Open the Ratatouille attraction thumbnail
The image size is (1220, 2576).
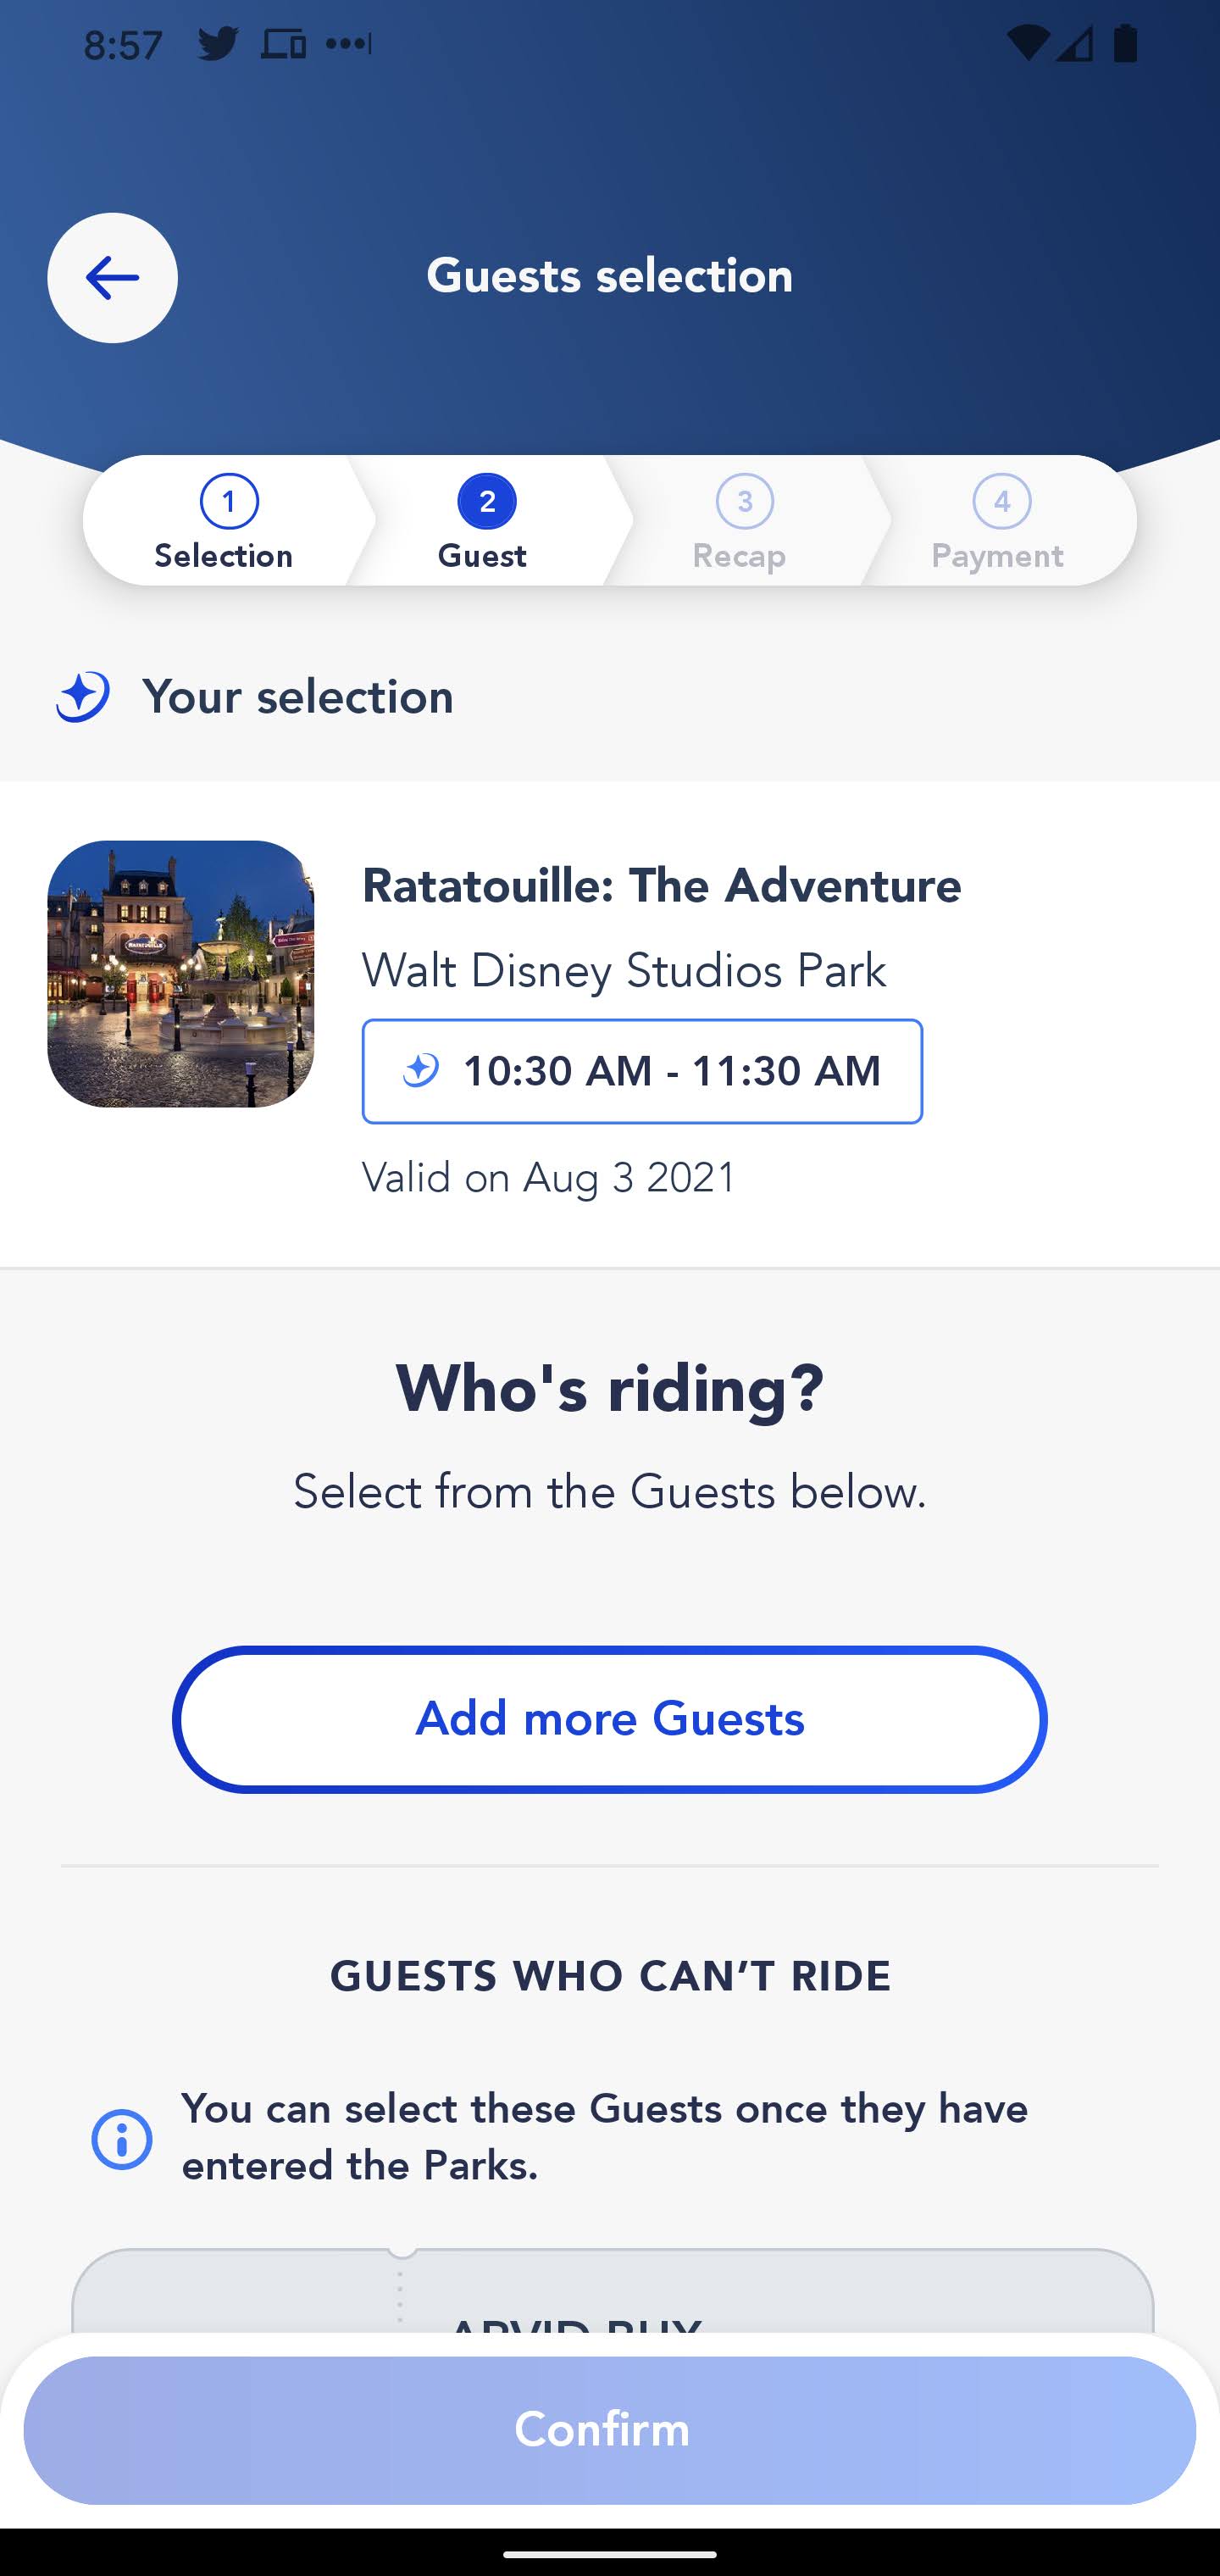(x=181, y=973)
